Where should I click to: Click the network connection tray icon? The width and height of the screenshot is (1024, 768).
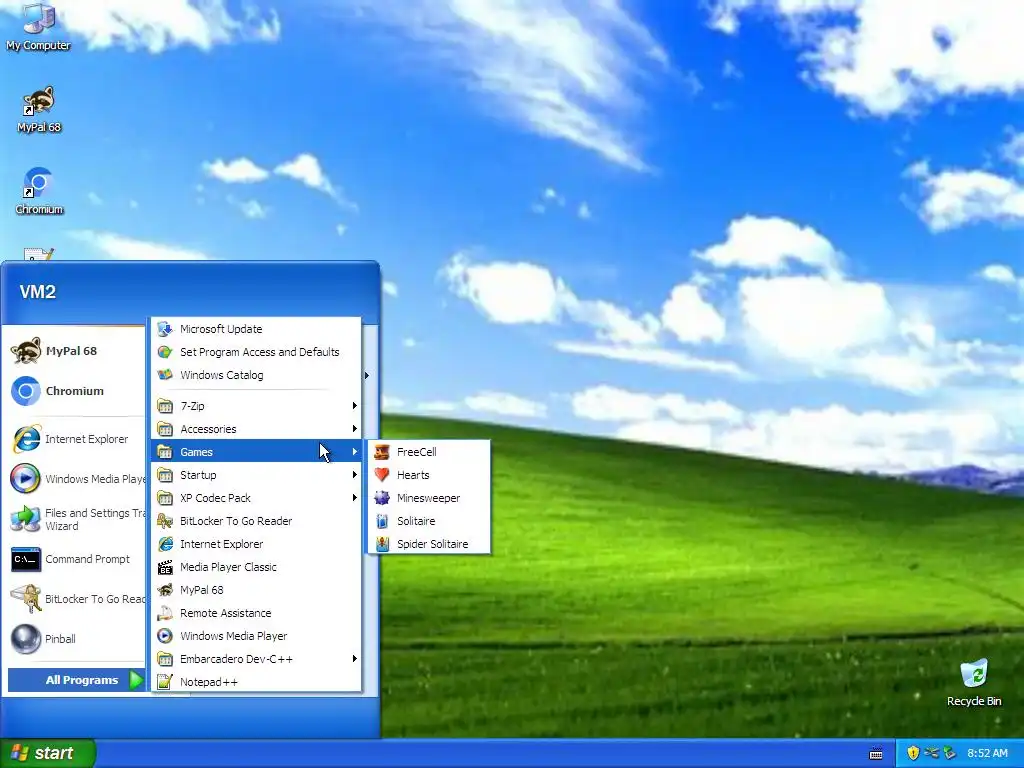(931, 753)
